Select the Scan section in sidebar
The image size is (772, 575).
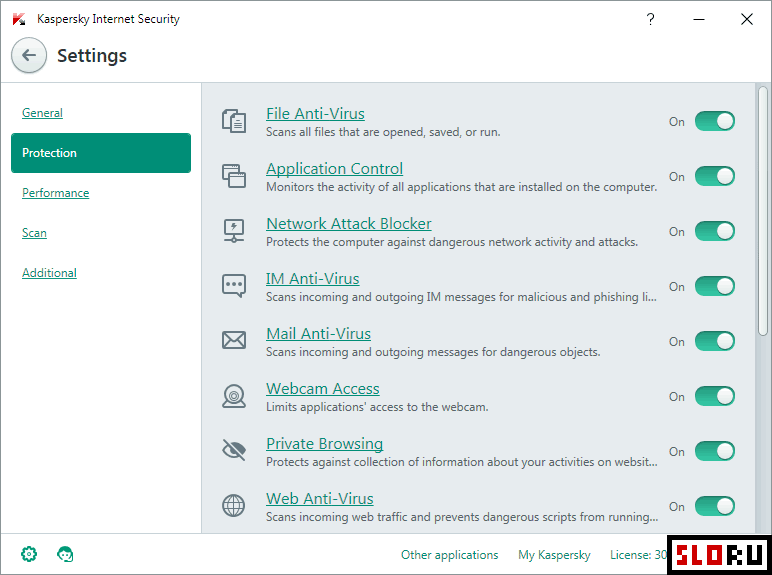(x=34, y=232)
